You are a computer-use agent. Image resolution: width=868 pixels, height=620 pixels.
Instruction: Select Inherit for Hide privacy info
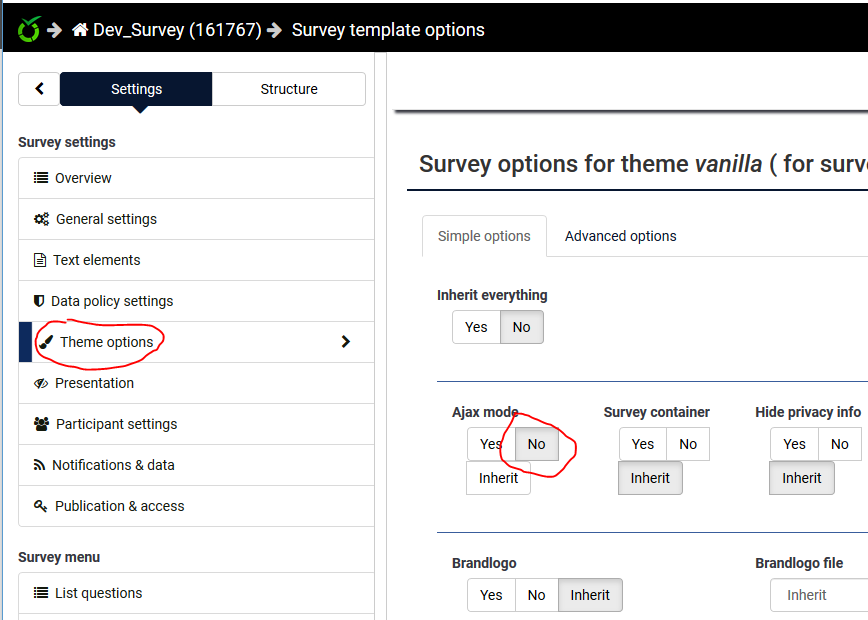(801, 478)
